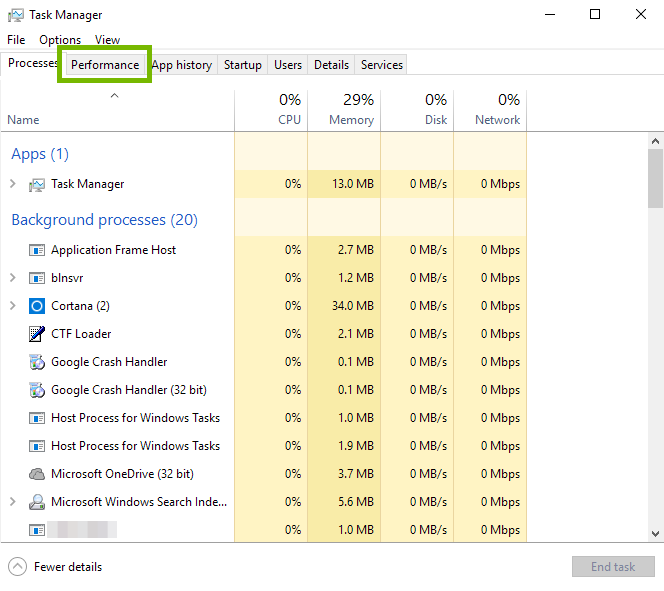The height and width of the screenshot is (591, 664).
Task: Expand the Microsoft Windows Search Indexer row
Action: click(x=13, y=502)
